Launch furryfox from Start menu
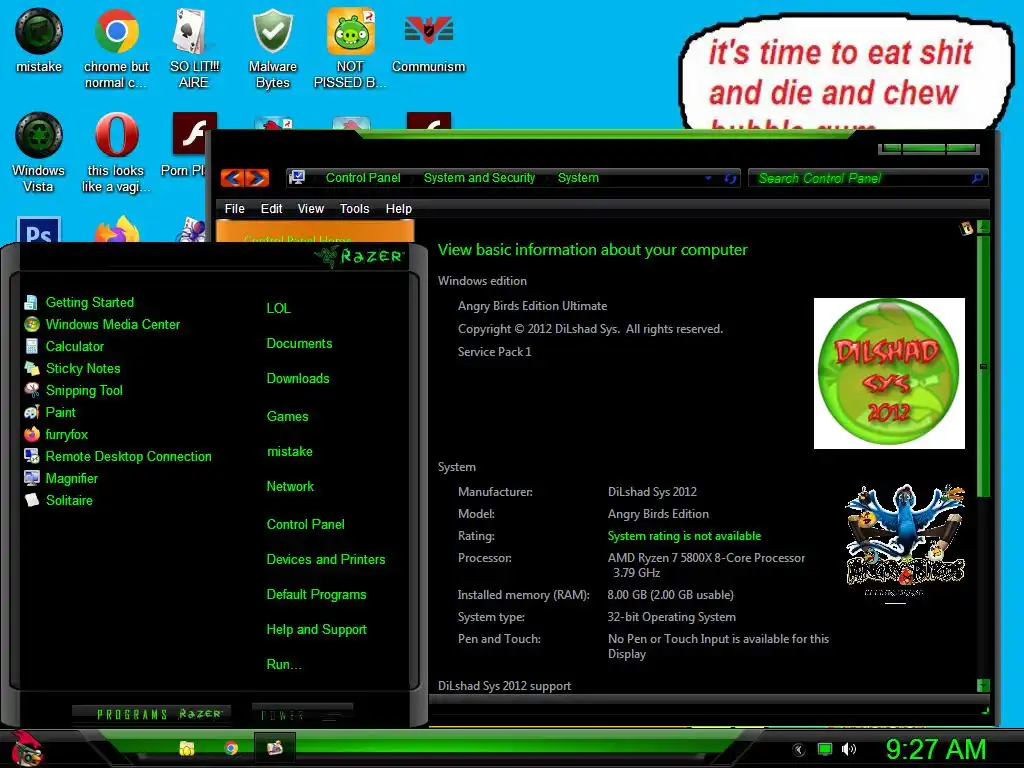Viewport: 1024px width, 768px height. pos(56,435)
